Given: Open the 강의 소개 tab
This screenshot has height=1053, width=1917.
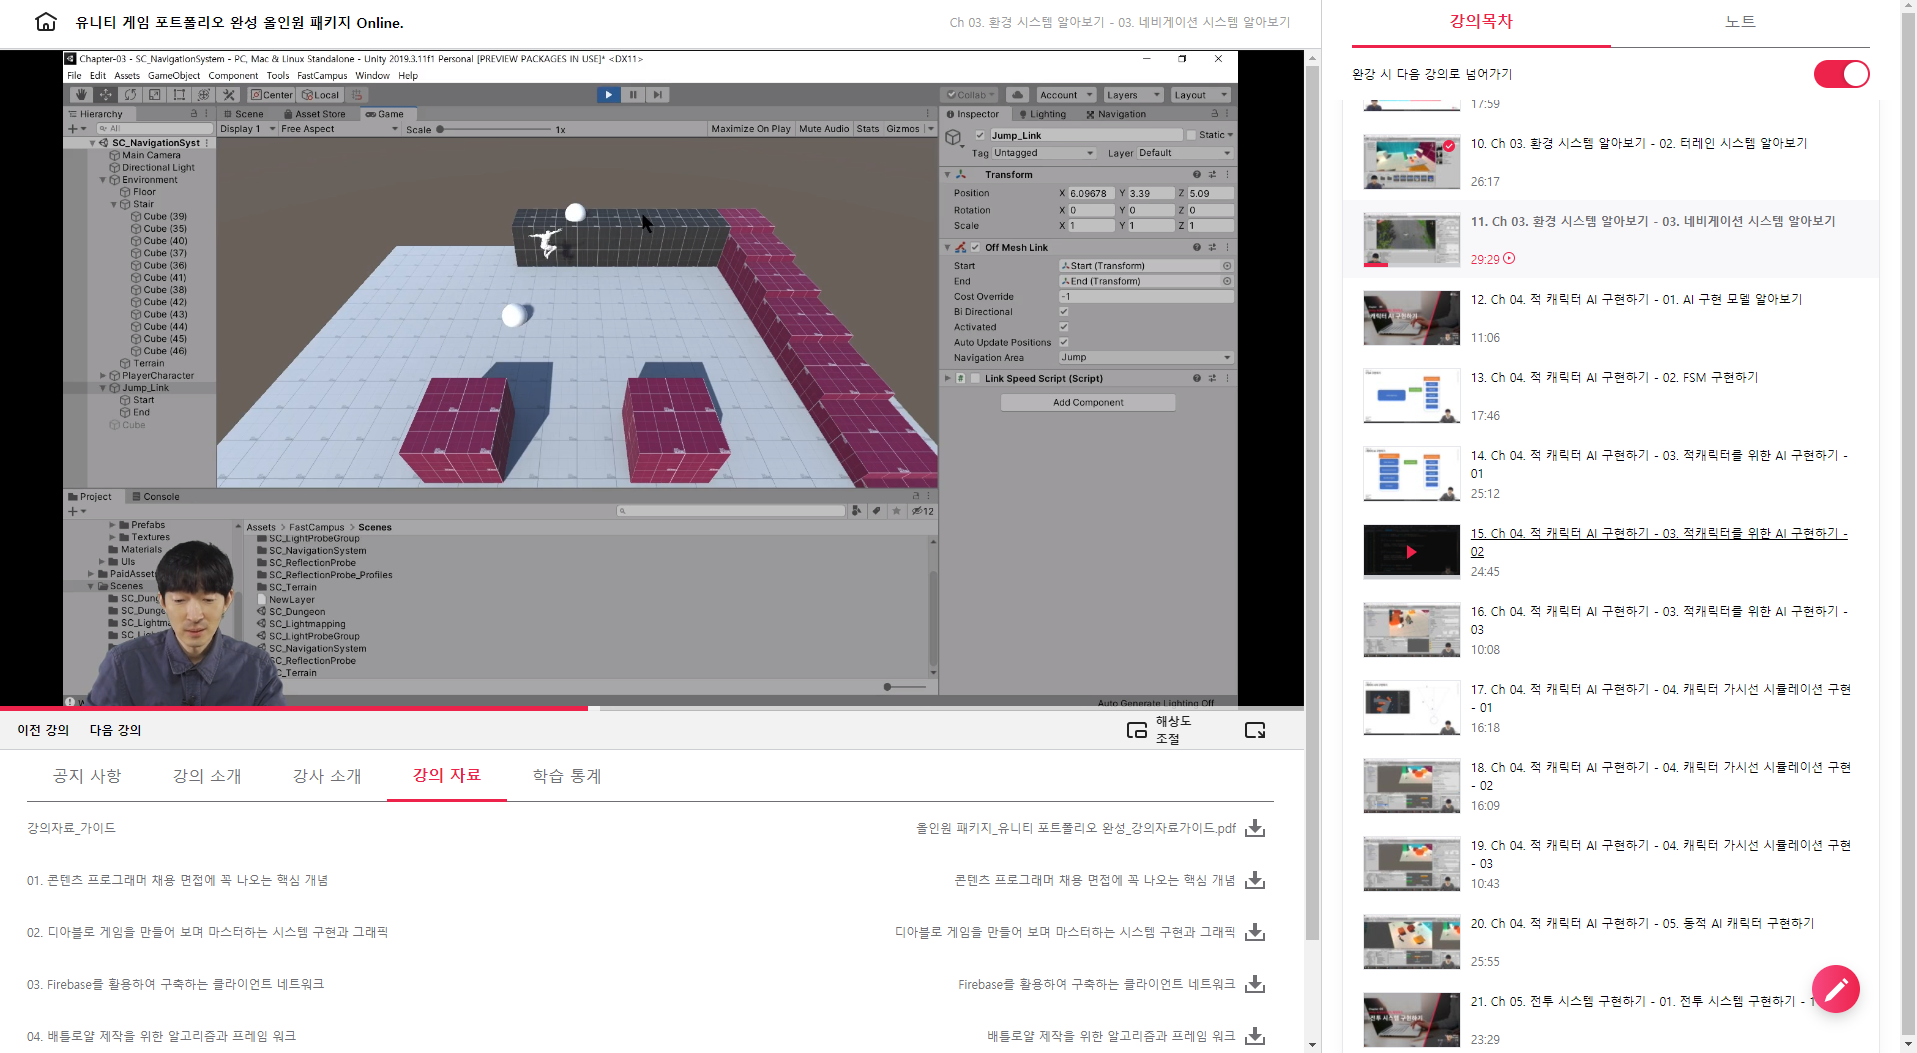Looking at the screenshot, I should click(x=207, y=776).
